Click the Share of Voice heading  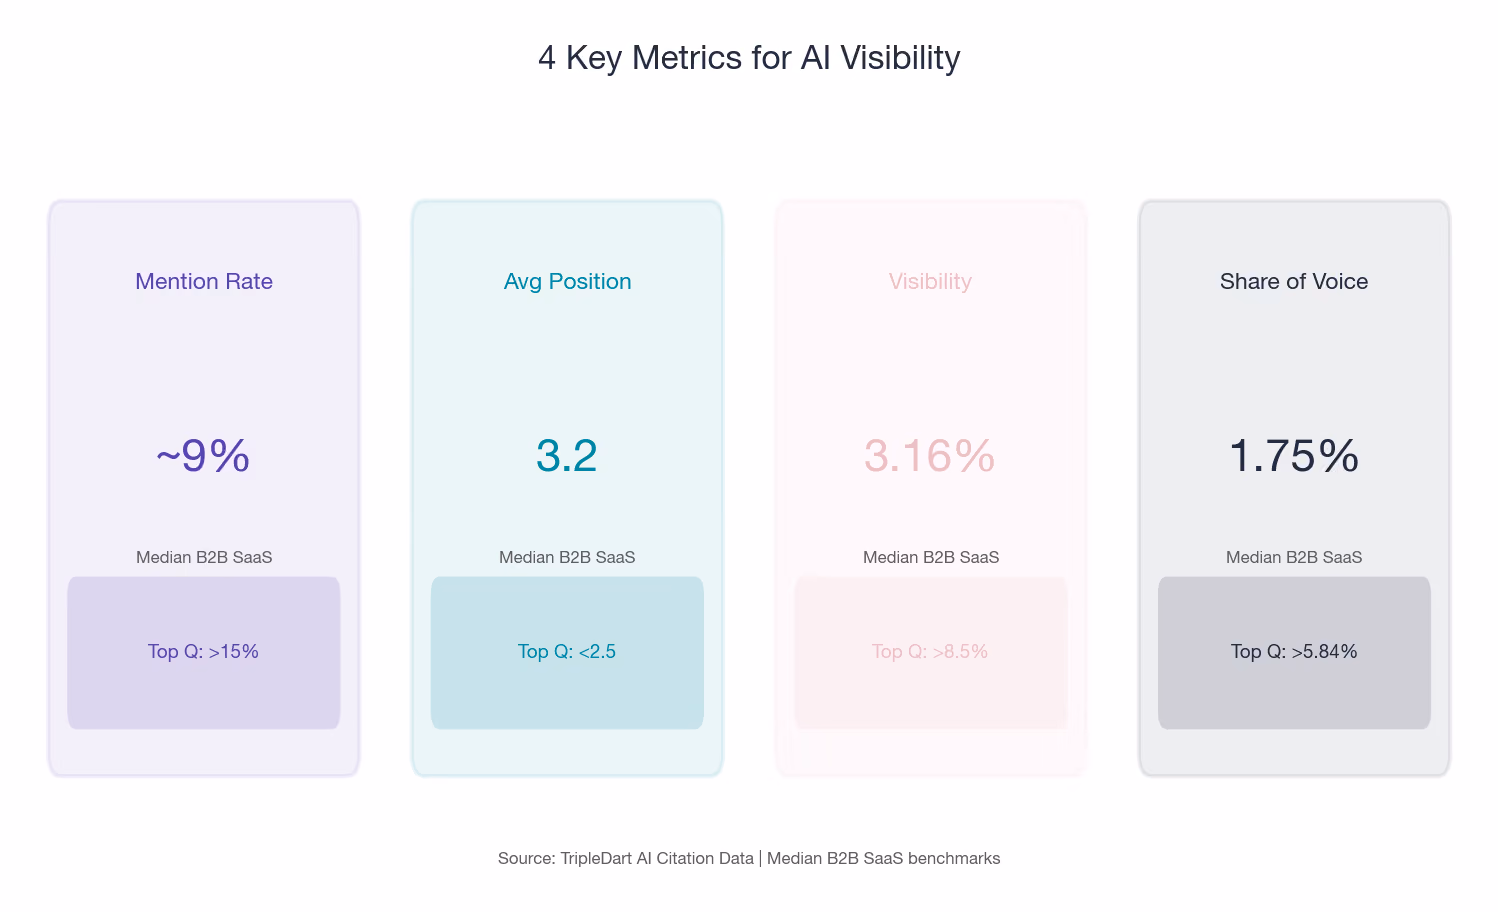point(1294,282)
